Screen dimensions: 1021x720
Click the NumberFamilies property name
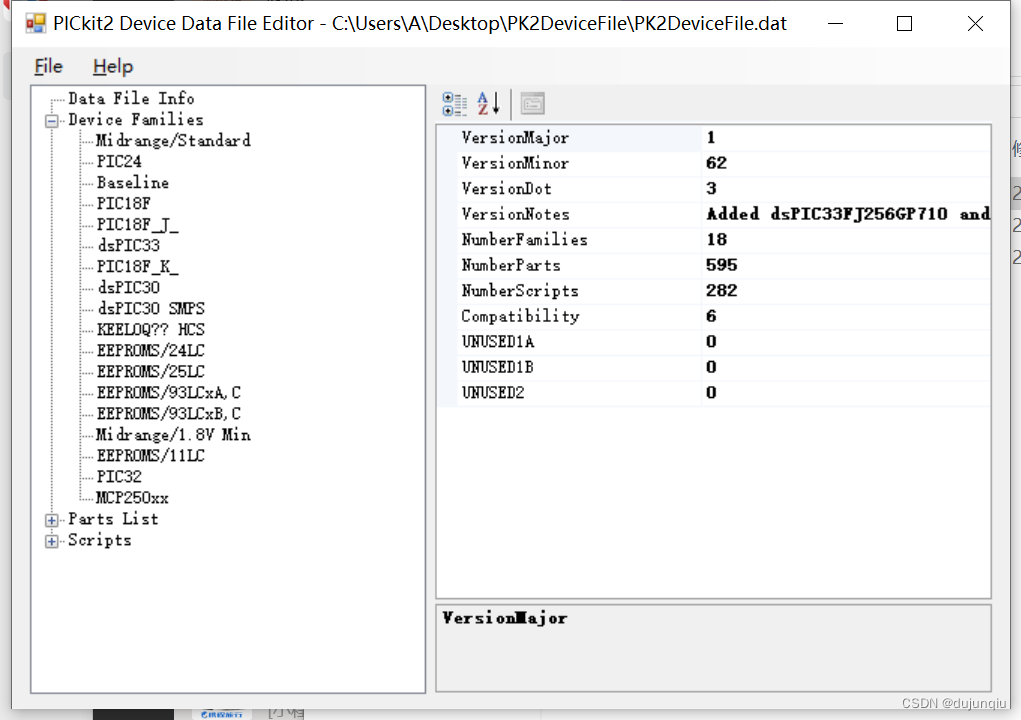[x=524, y=240]
